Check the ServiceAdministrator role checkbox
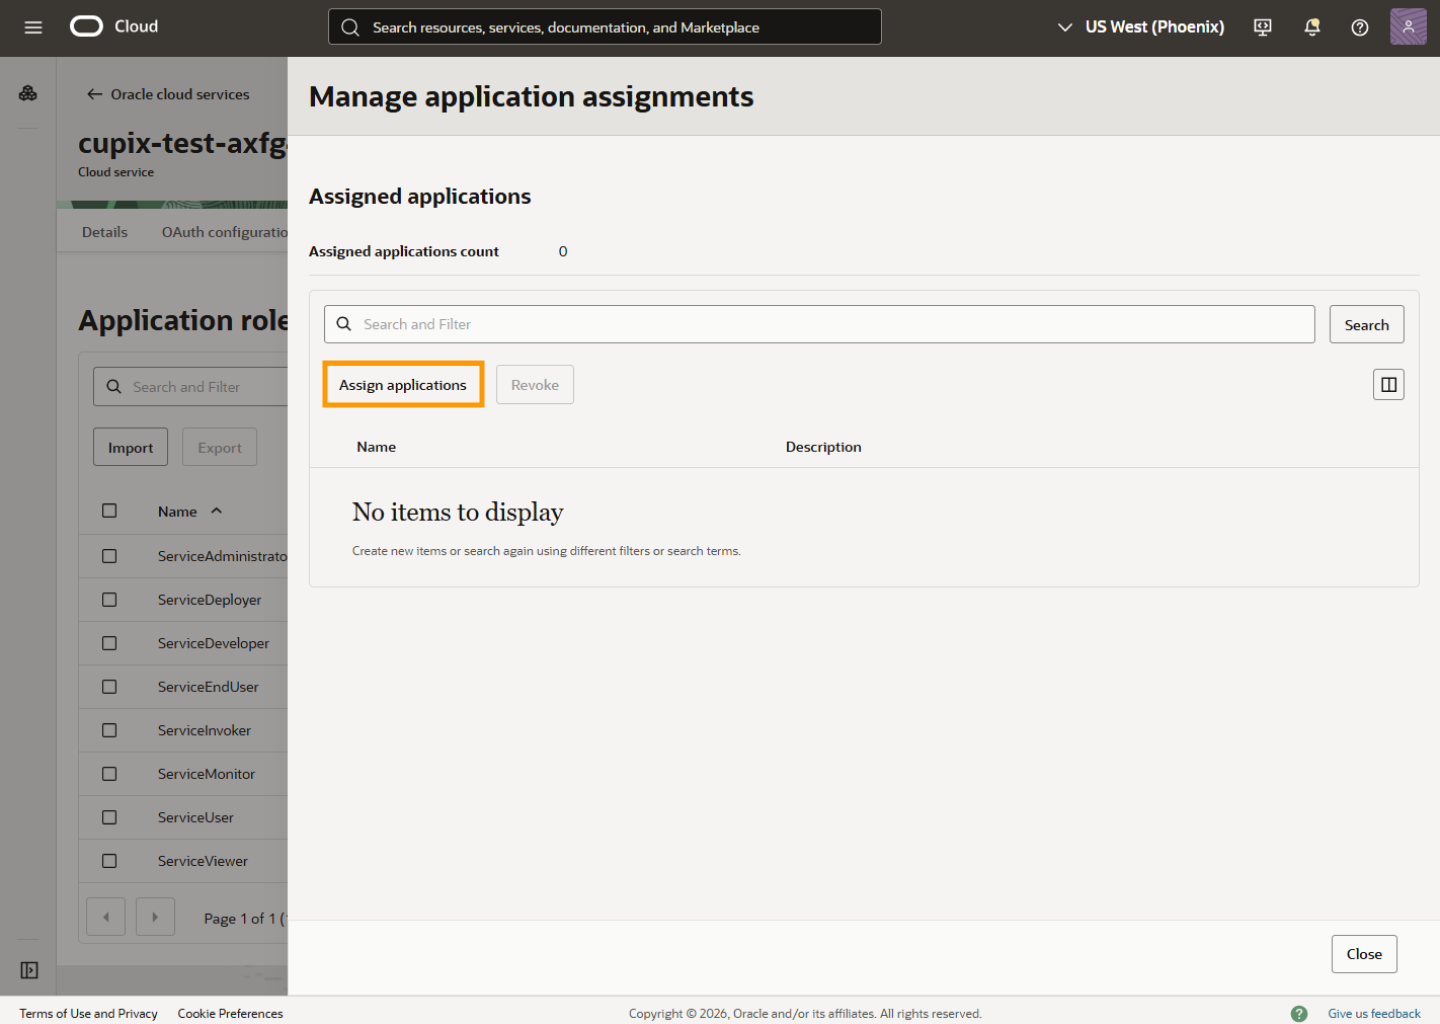This screenshot has width=1440, height=1024. (x=110, y=556)
